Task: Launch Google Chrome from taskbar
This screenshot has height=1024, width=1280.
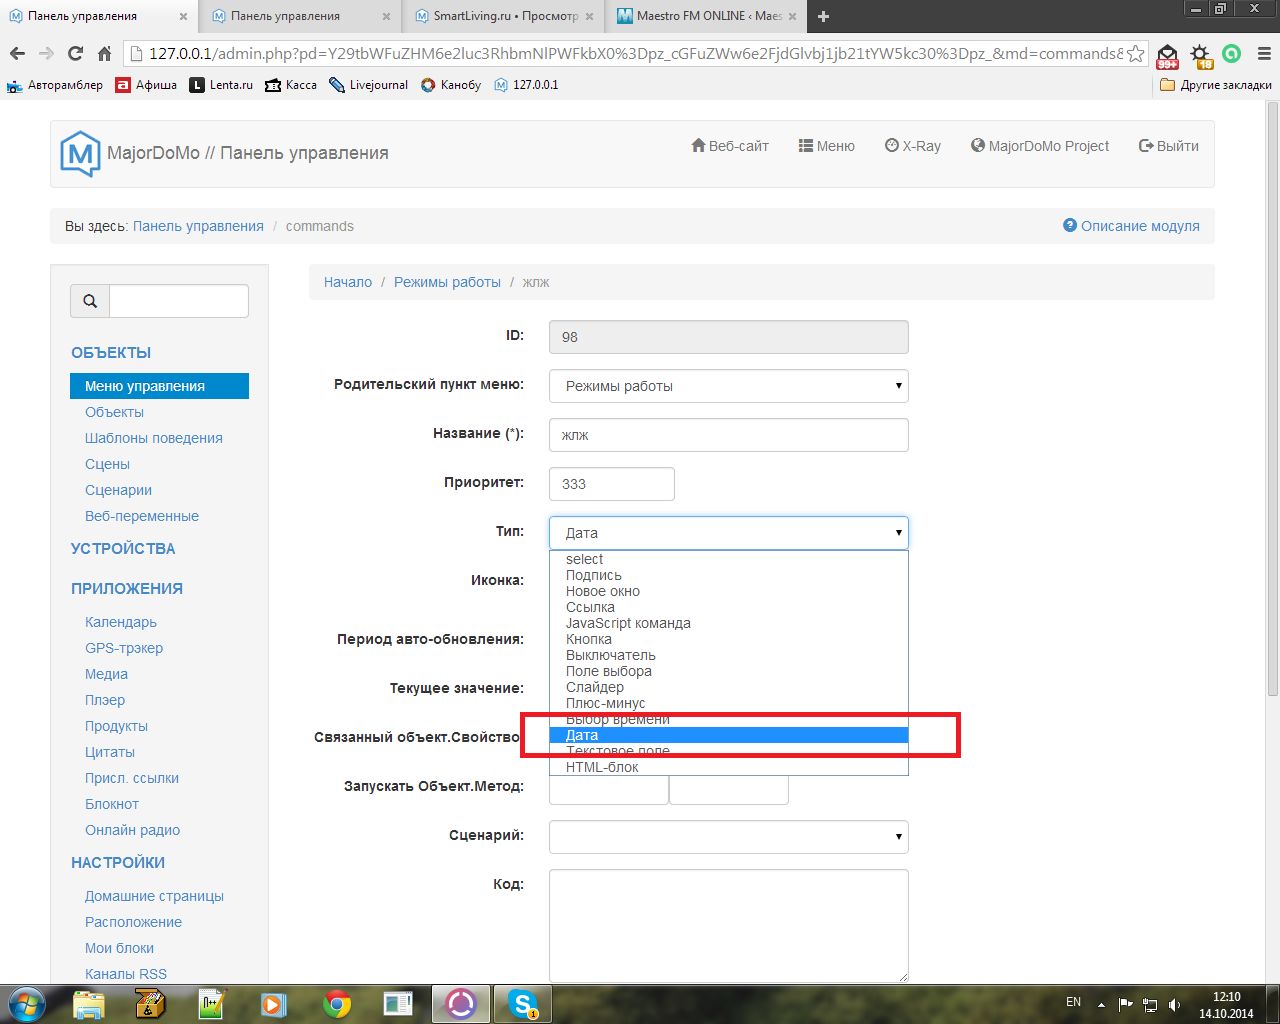Action: [337, 1003]
